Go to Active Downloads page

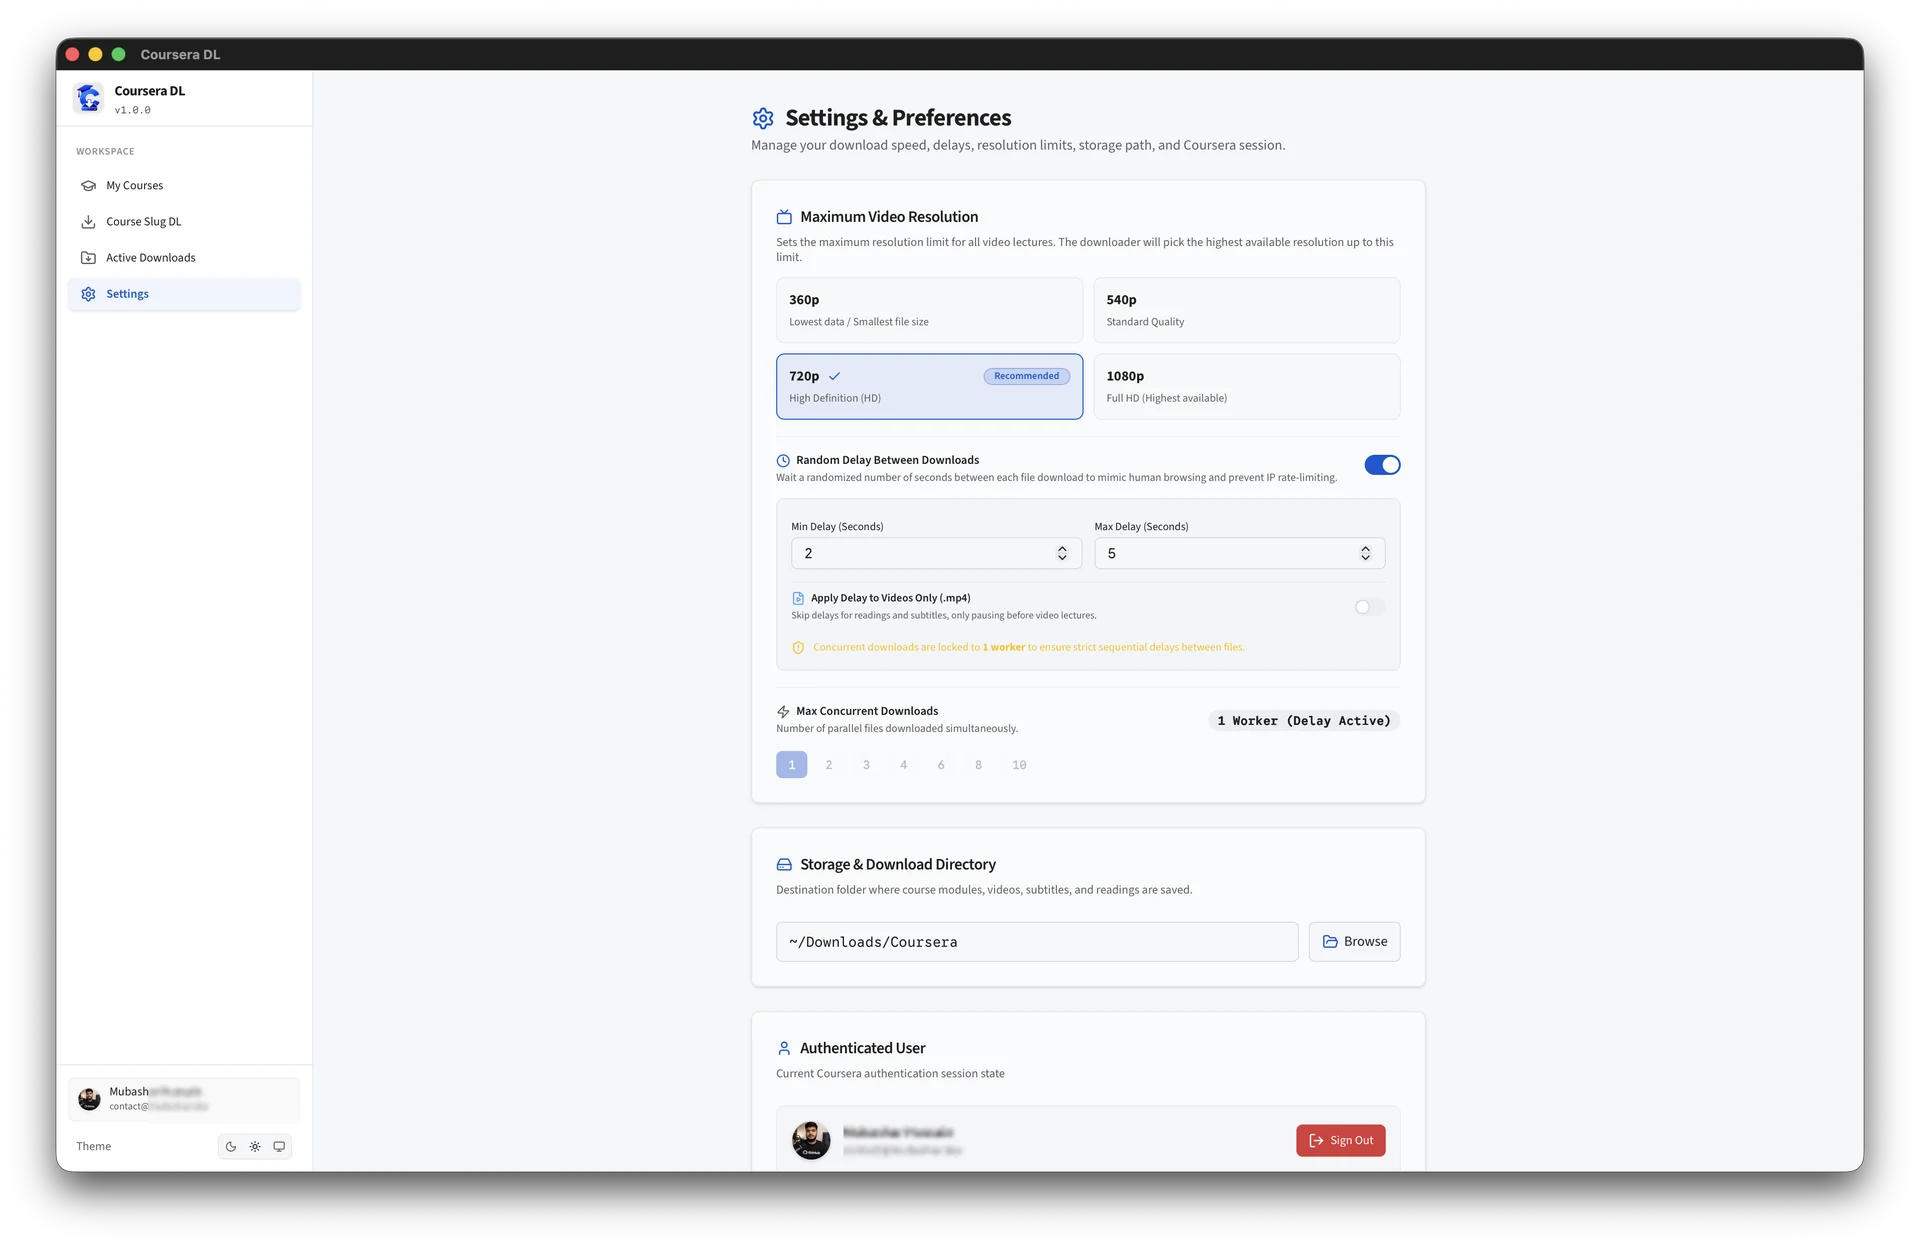[184, 258]
